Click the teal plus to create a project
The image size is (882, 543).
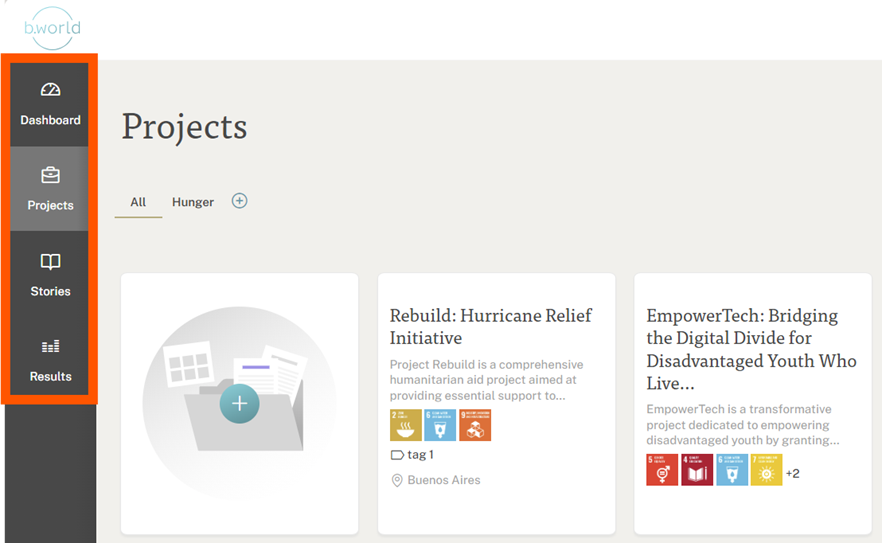tap(240, 403)
